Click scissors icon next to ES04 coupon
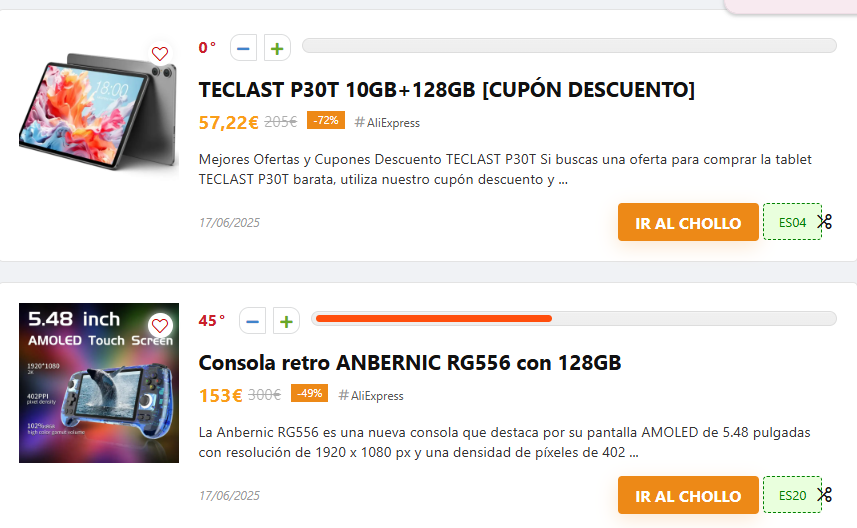 click(825, 222)
